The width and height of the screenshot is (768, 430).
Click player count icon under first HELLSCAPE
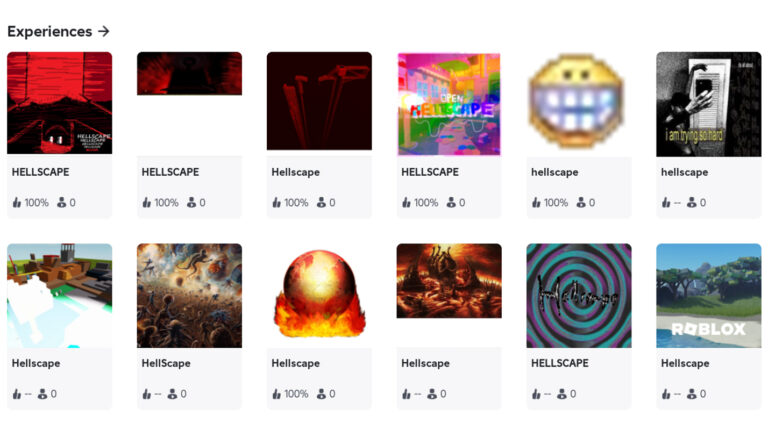pyautogui.click(x=62, y=202)
